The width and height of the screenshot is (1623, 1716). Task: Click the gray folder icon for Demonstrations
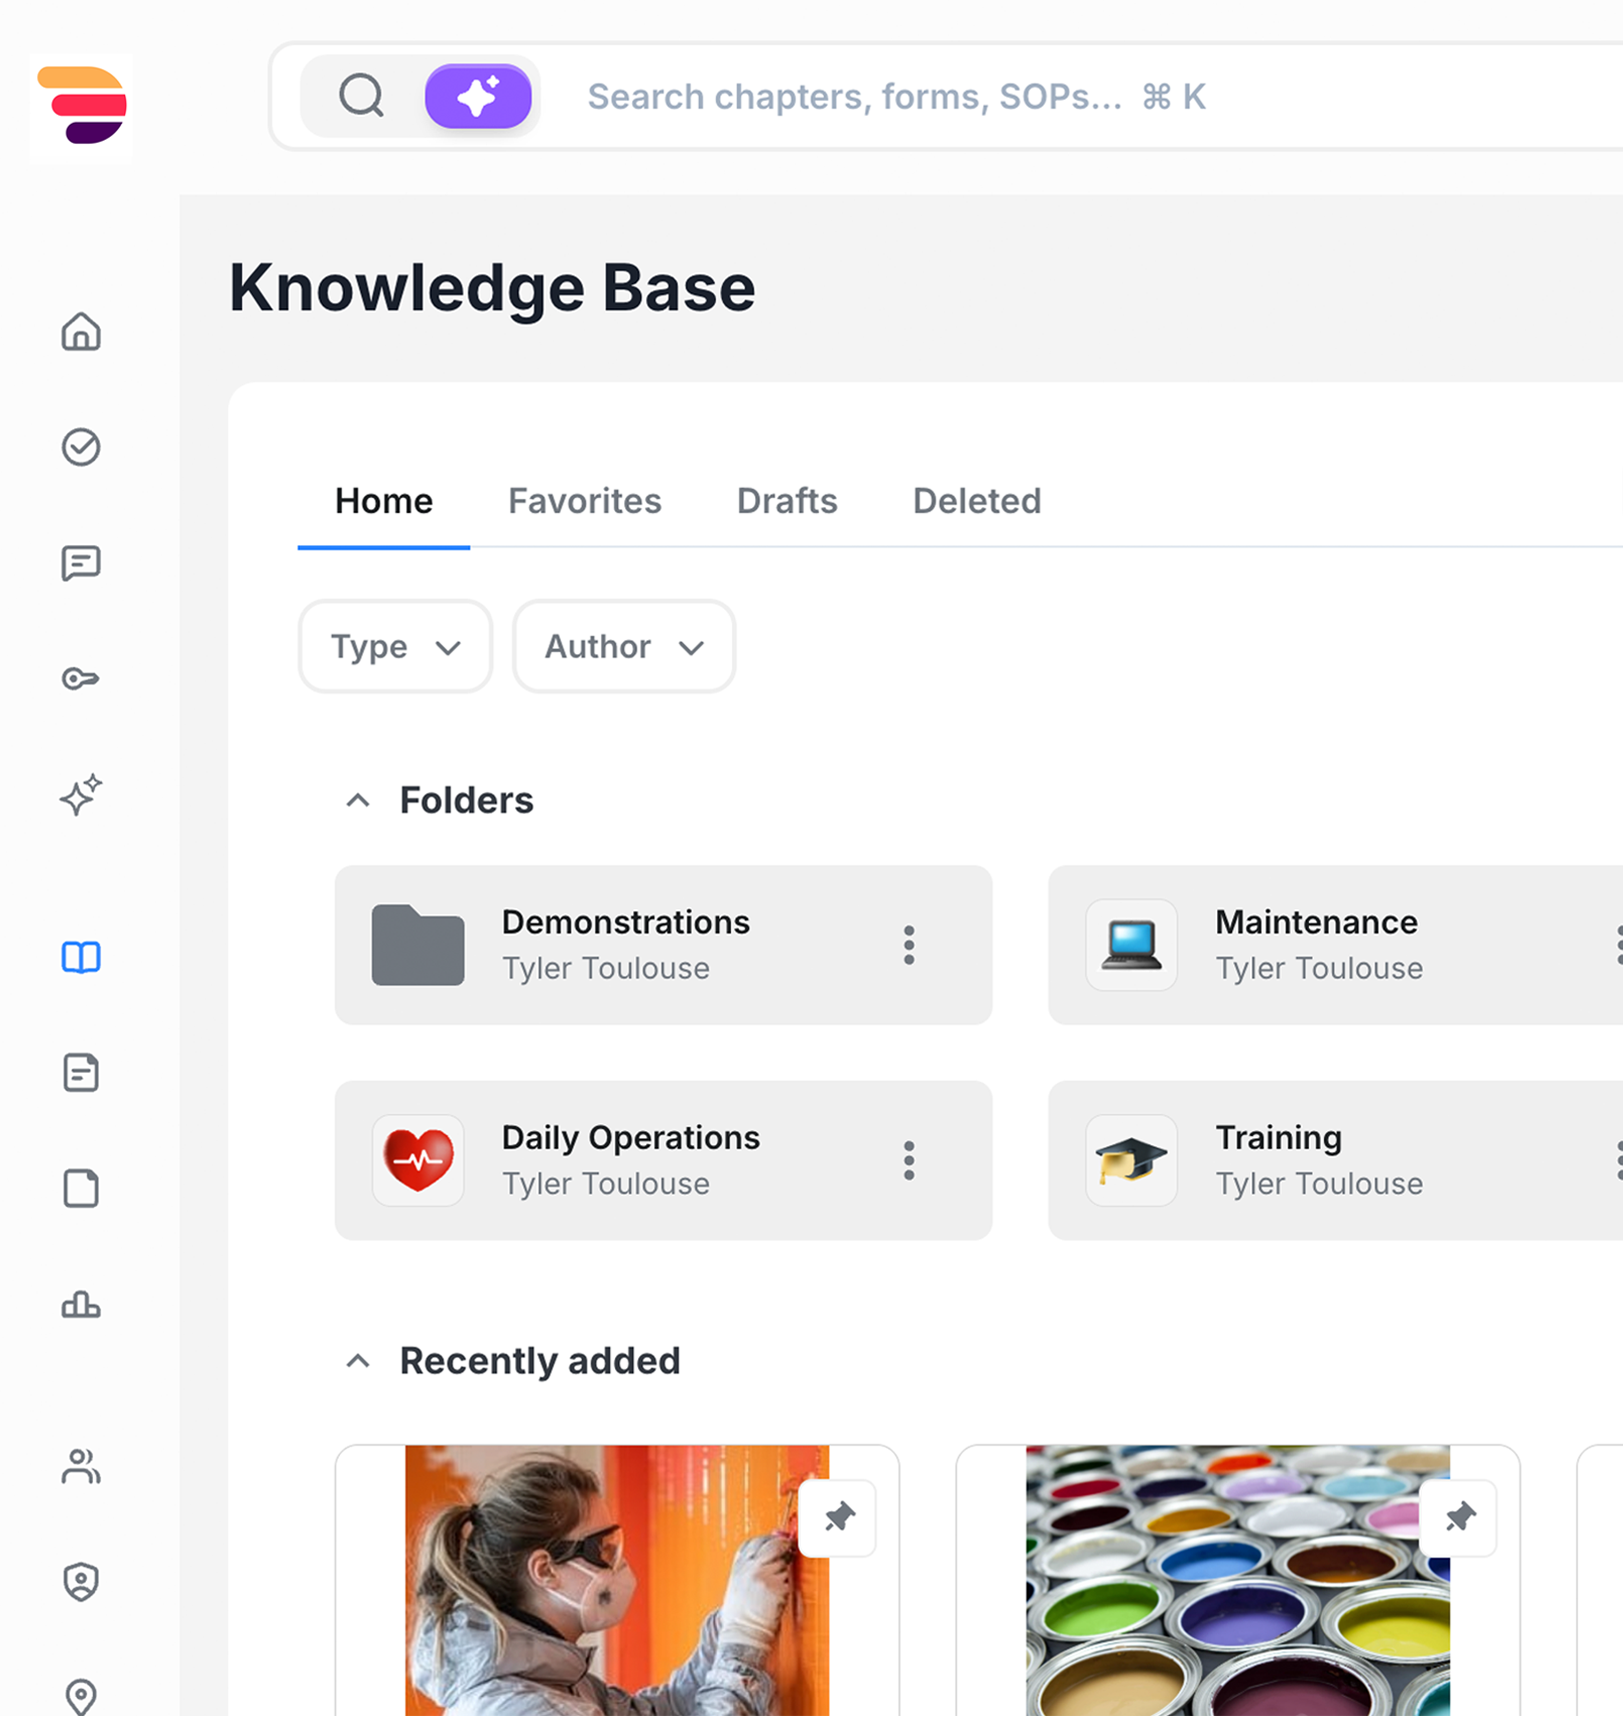pyautogui.click(x=418, y=945)
